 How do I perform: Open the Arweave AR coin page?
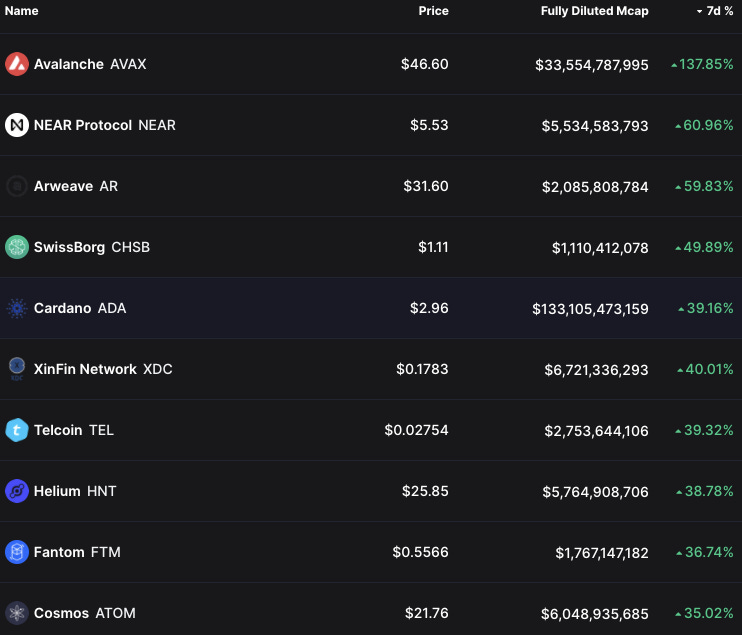pos(76,186)
